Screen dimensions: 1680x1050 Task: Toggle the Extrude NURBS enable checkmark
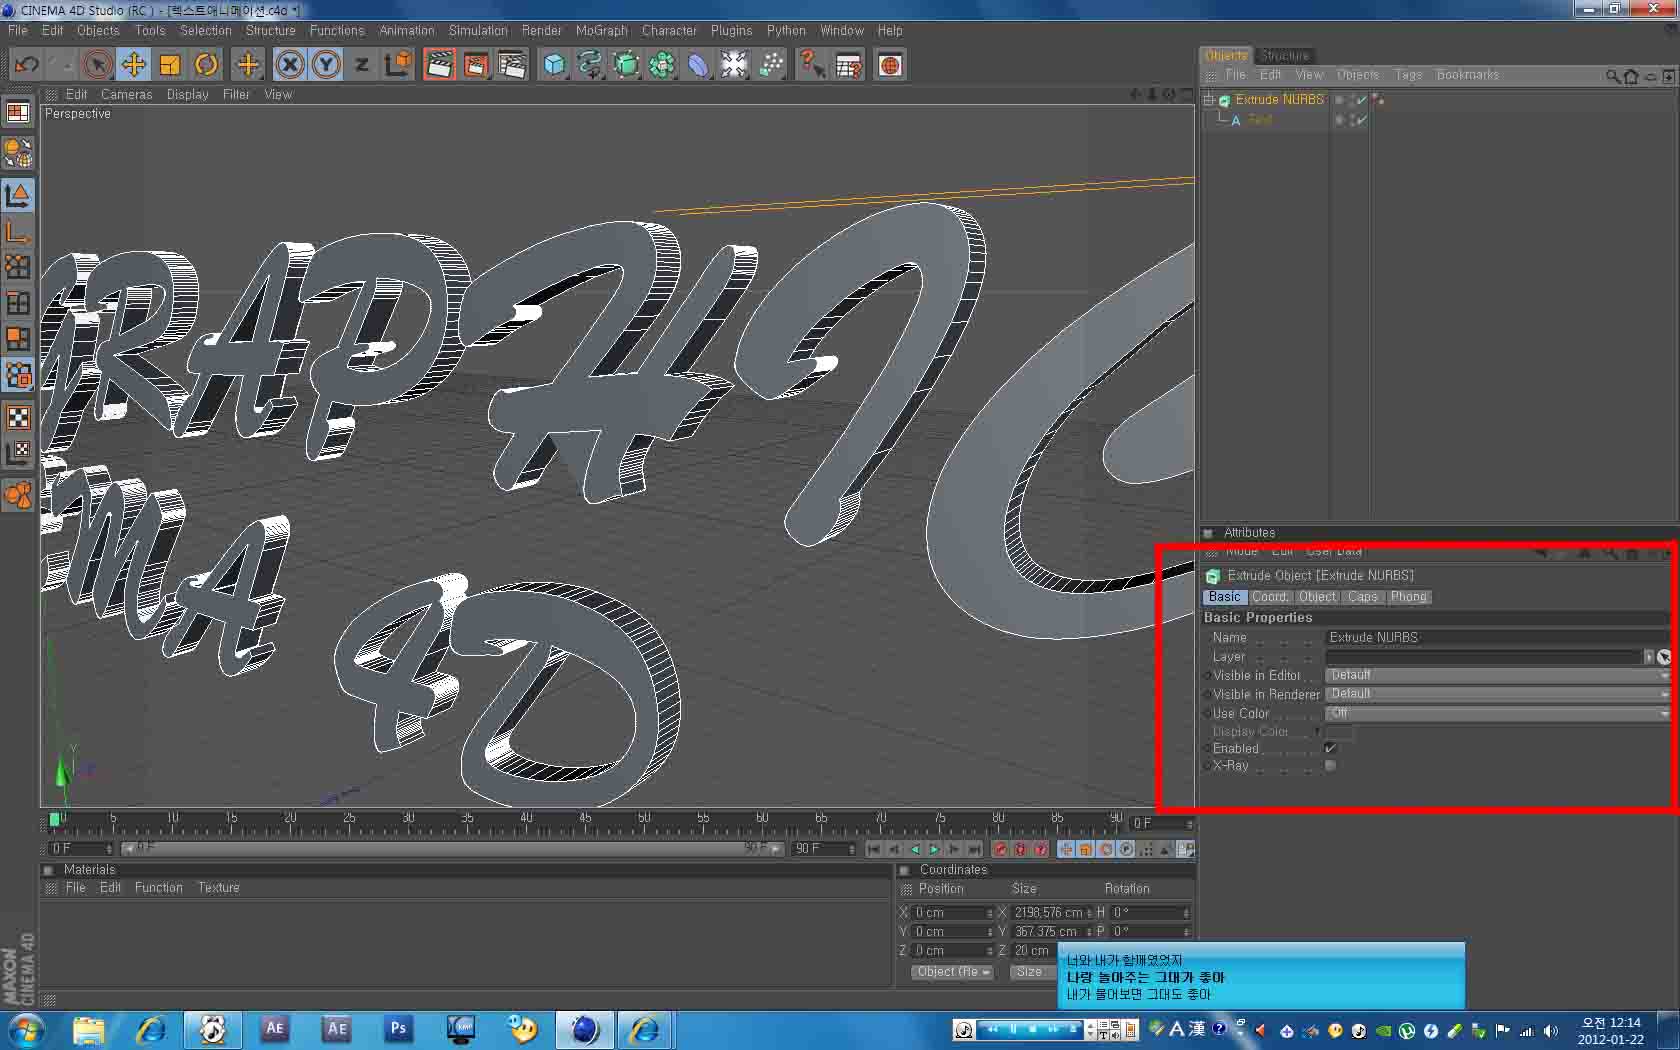[1362, 100]
